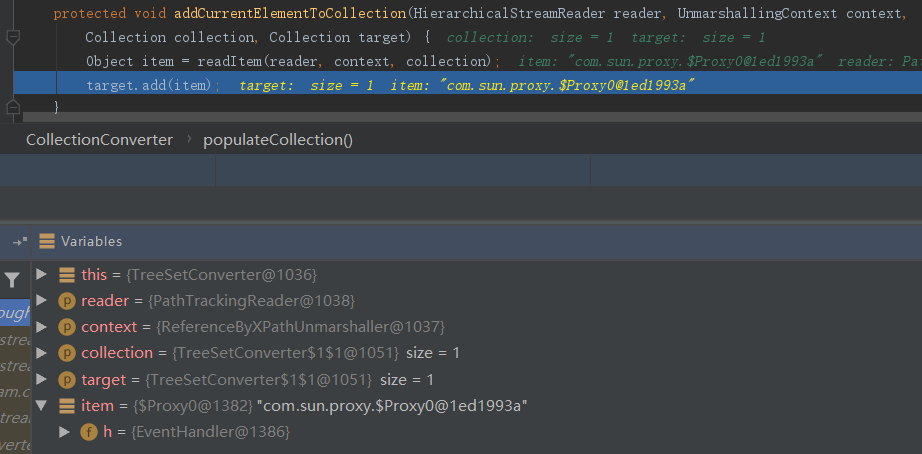Viewport: 922px width, 454px height.
Task: Click the frames filter funnel icon
Action: [12, 281]
